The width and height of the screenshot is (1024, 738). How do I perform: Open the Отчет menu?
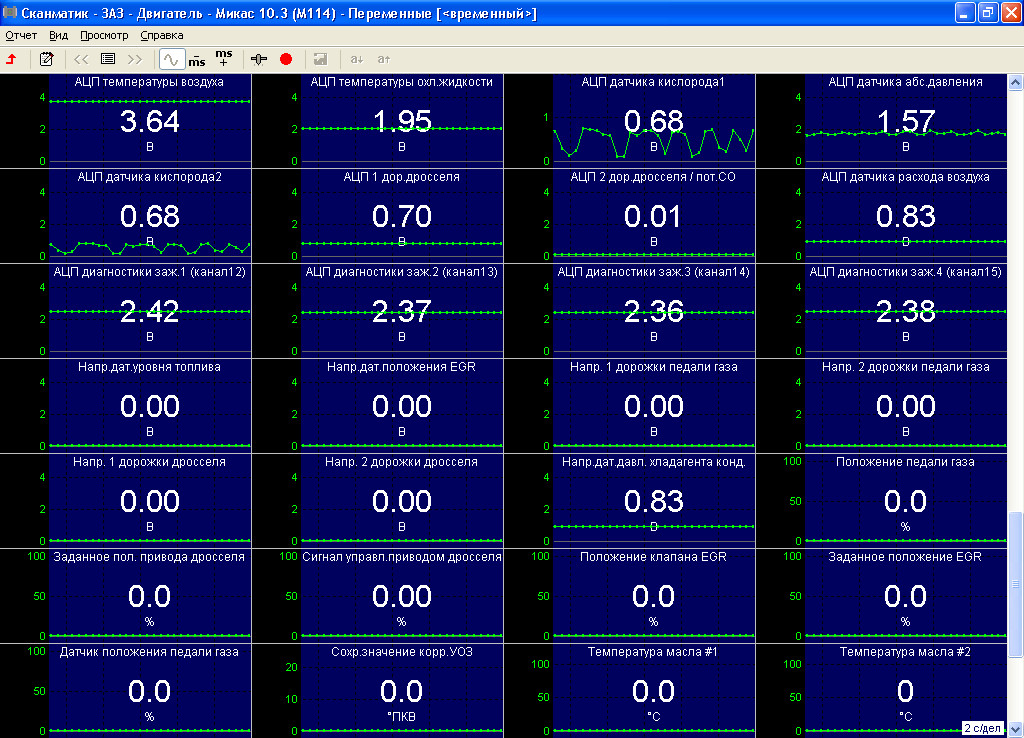[21, 35]
